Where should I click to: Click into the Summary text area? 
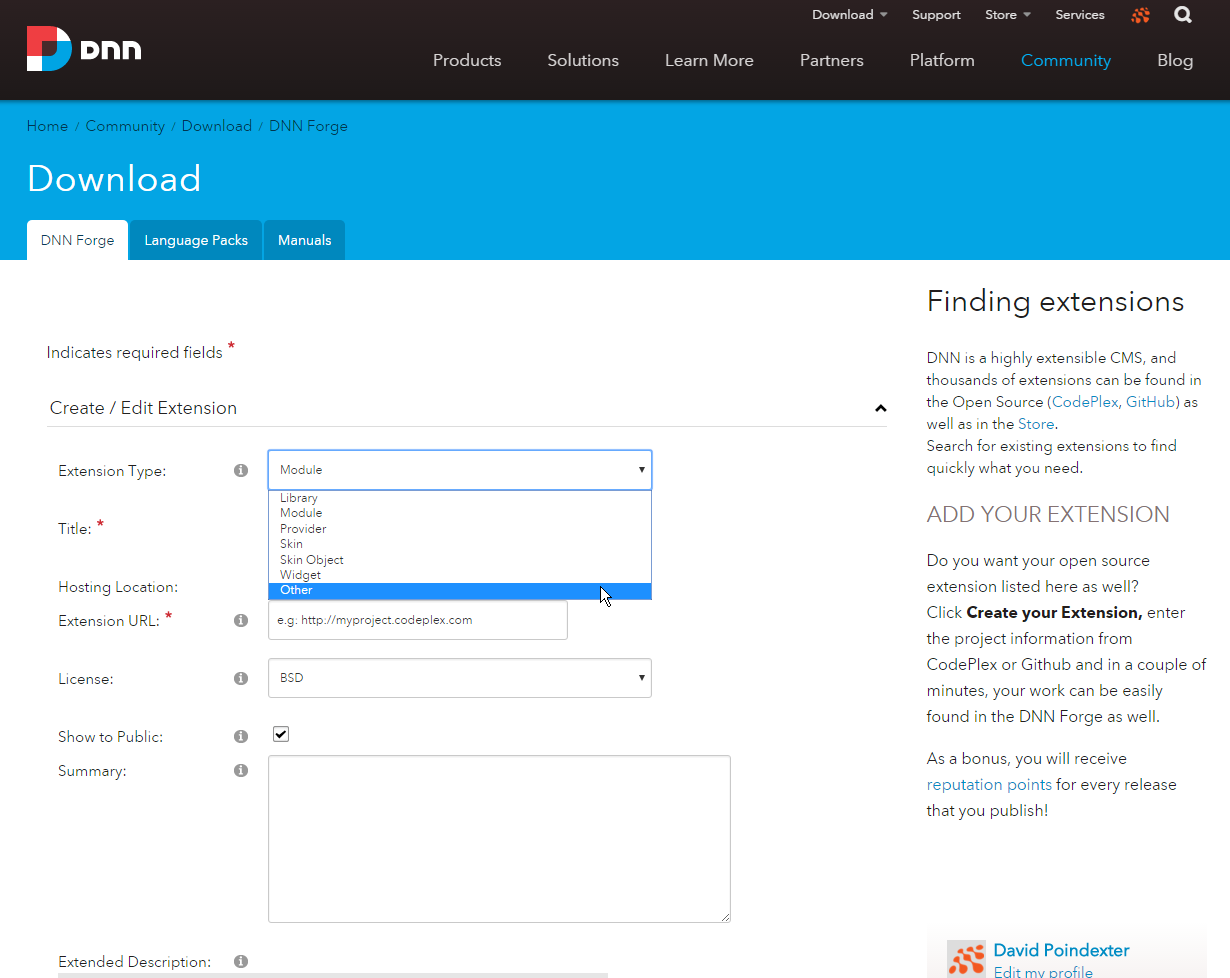point(499,839)
